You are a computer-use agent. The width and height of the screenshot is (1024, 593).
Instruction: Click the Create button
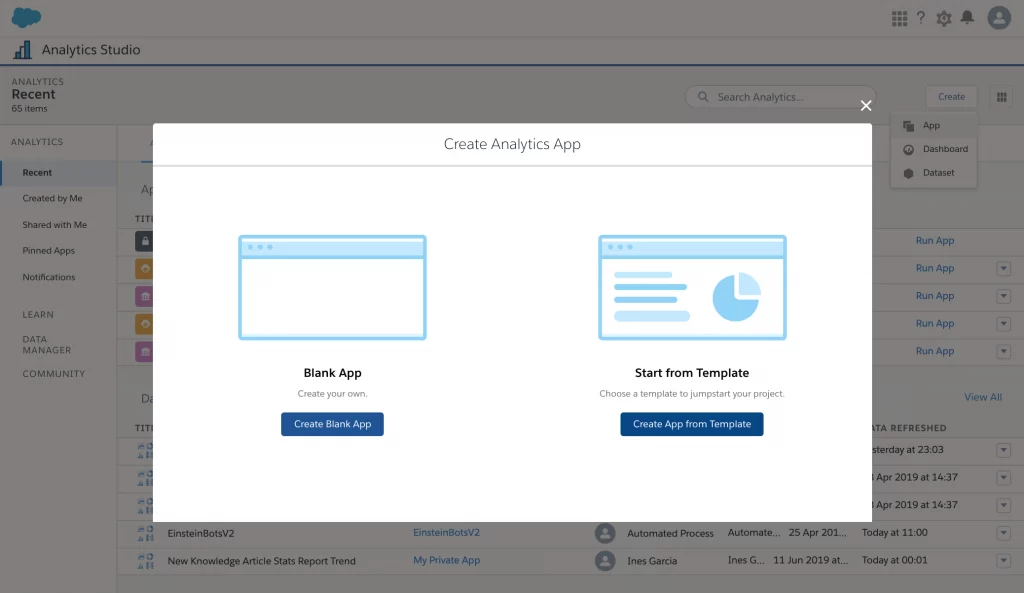click(x=951, y=97)
